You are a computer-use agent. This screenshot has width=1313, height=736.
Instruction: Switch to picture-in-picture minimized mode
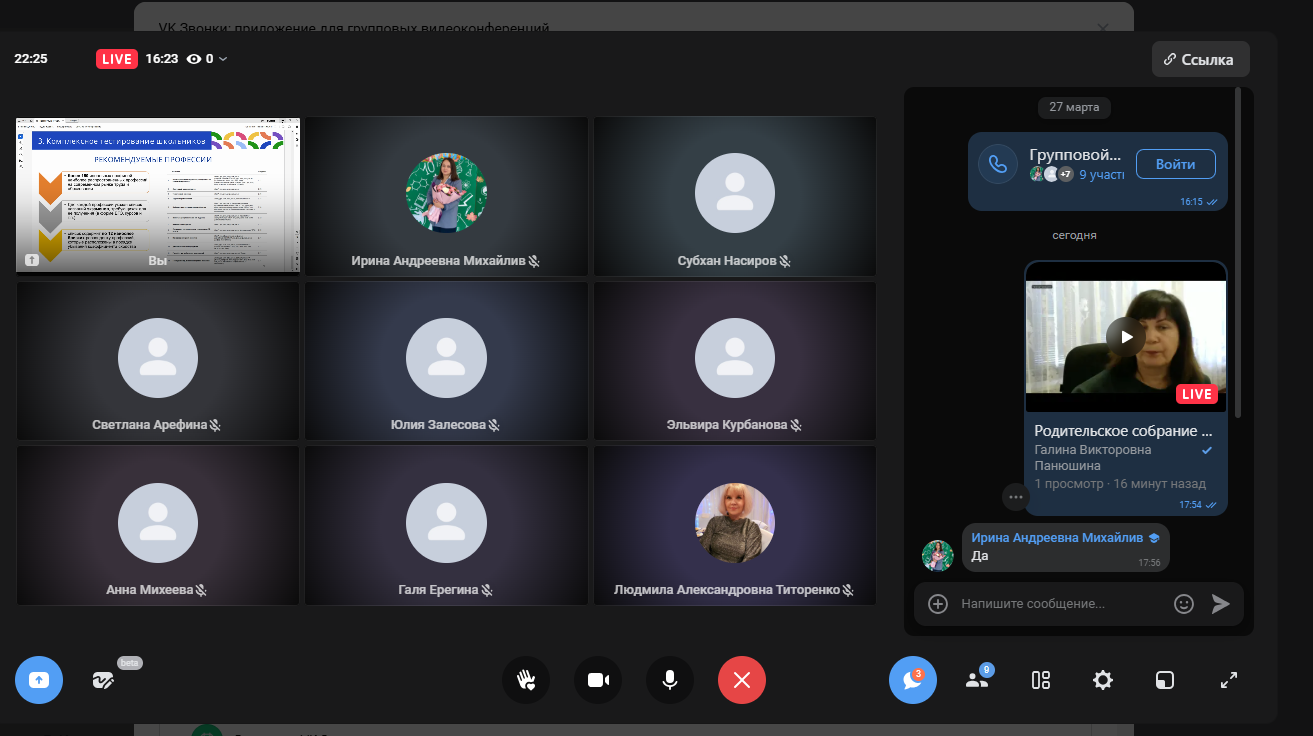click(1165, 680)
